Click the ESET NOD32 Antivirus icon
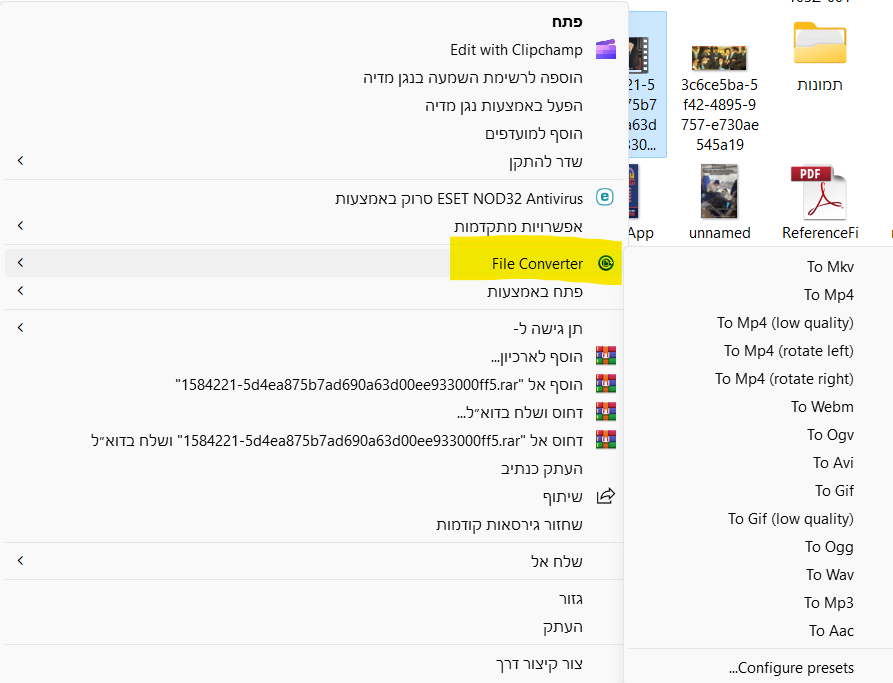 click(605, 197)
